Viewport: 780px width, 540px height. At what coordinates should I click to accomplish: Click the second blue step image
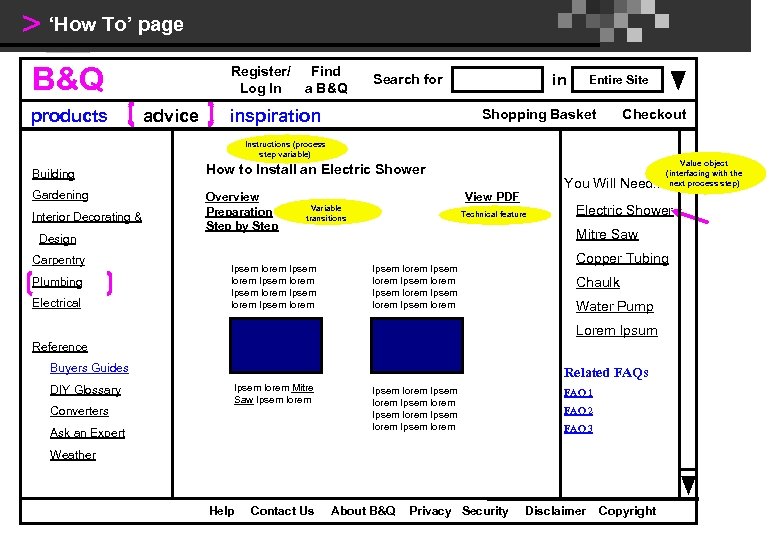pos(417,346)
